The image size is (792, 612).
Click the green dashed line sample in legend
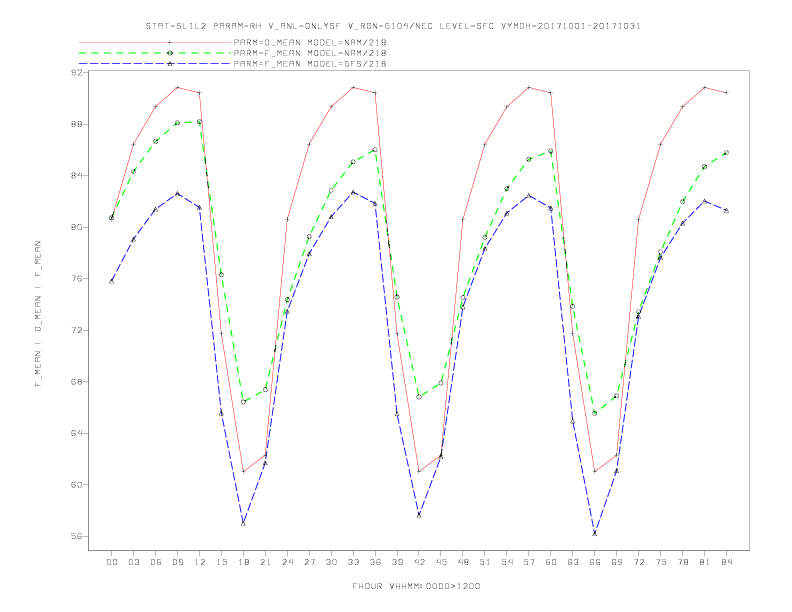click(155, 53)
